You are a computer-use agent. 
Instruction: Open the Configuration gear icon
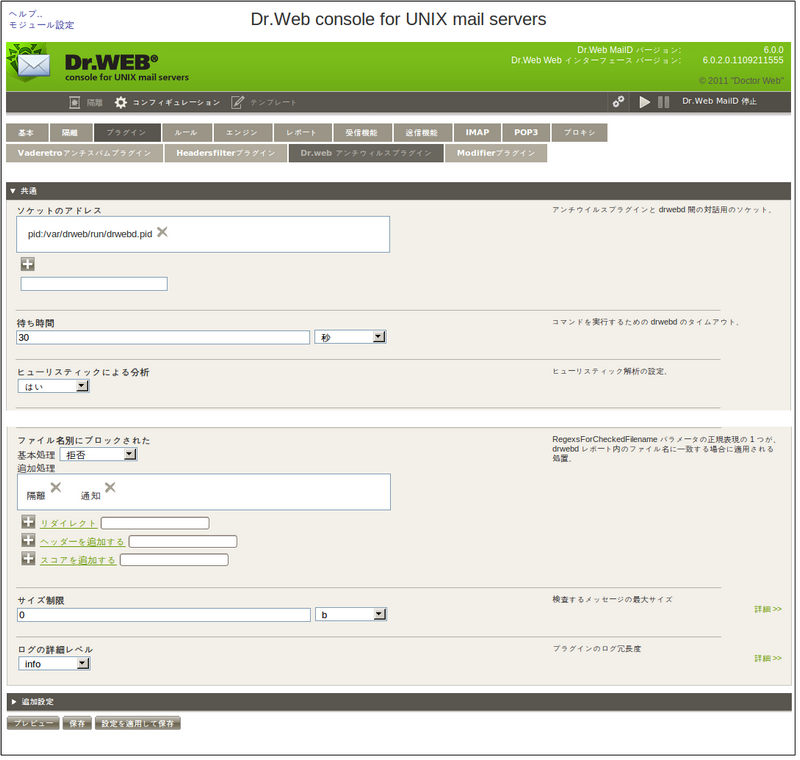120,103
